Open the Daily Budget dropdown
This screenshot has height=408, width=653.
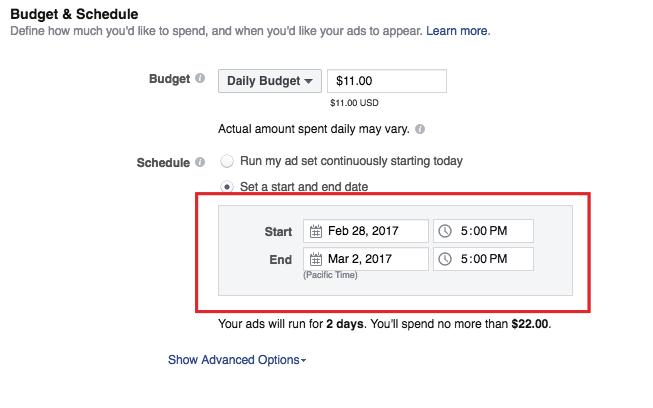pos(269,81)
